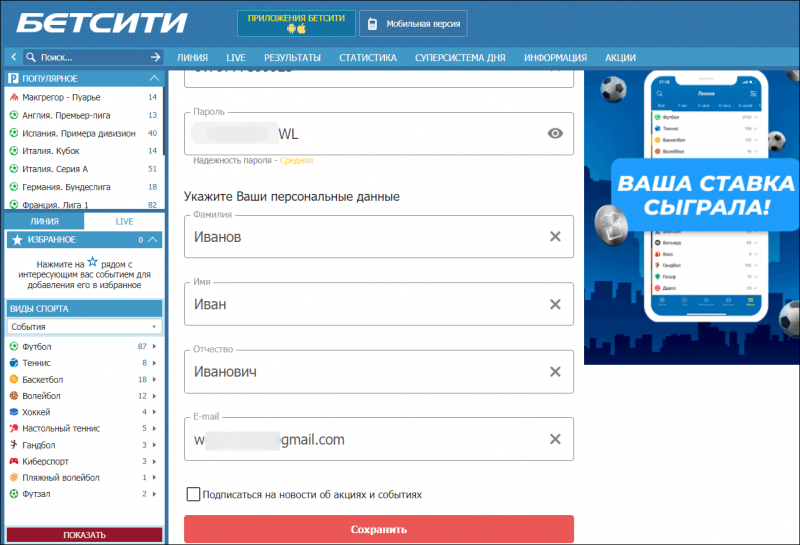Collapse the Популярное section
Screen dimensions: 800x545
(x=154, y=78)
